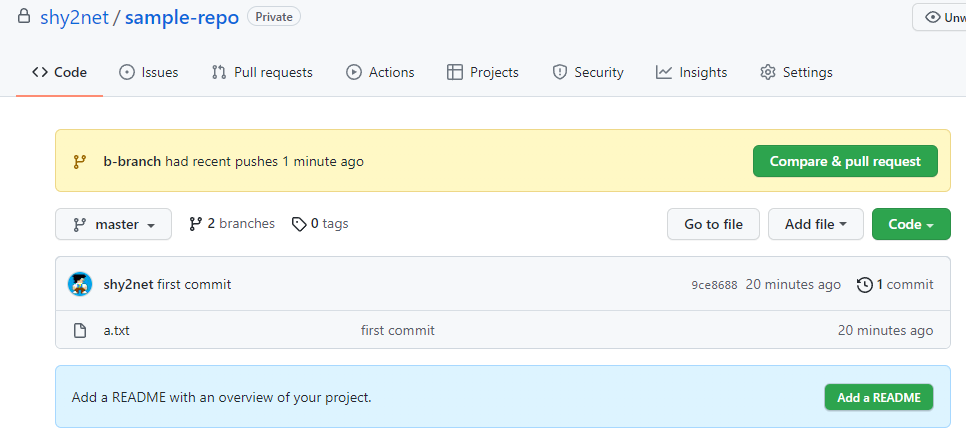Click the Settings gear icon

pyautogui.click(x=768, y=73)
